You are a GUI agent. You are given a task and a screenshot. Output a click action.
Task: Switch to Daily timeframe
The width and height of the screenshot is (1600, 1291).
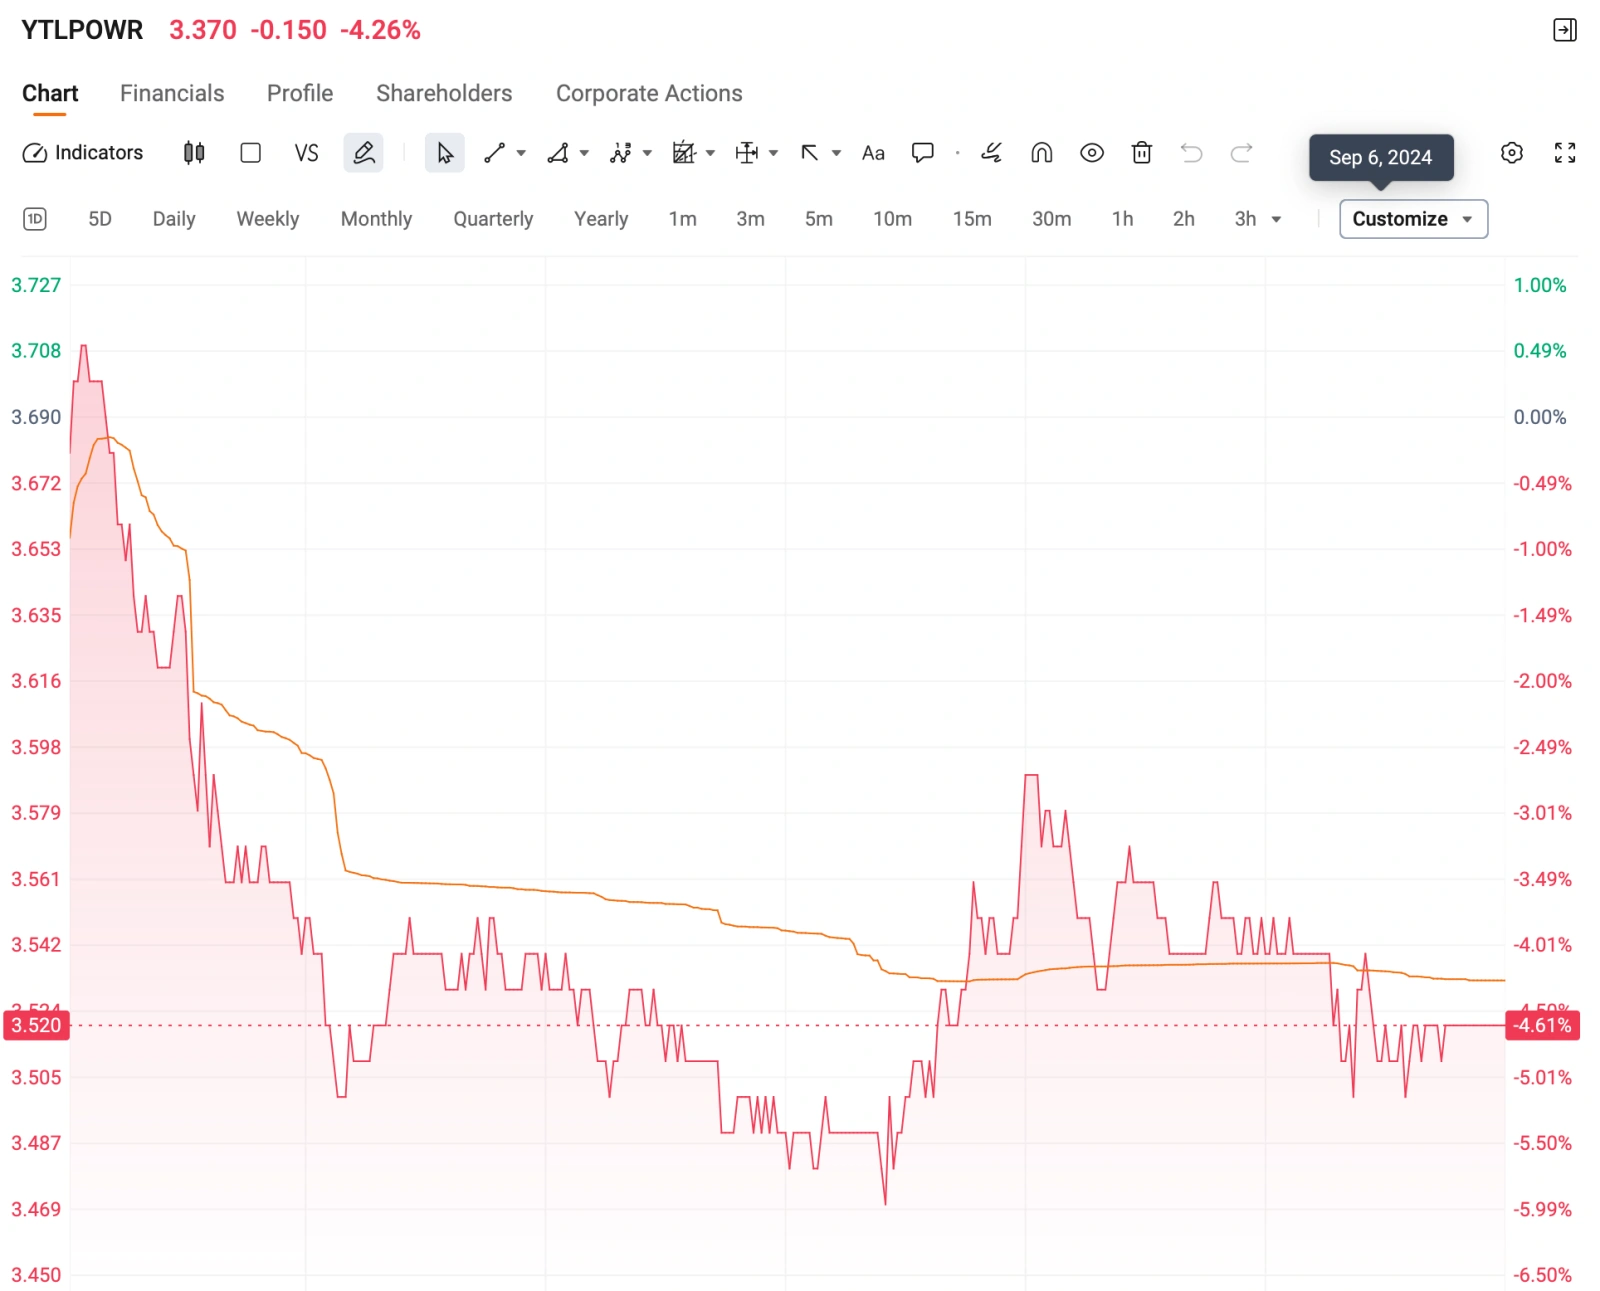(x=174, y=219)
